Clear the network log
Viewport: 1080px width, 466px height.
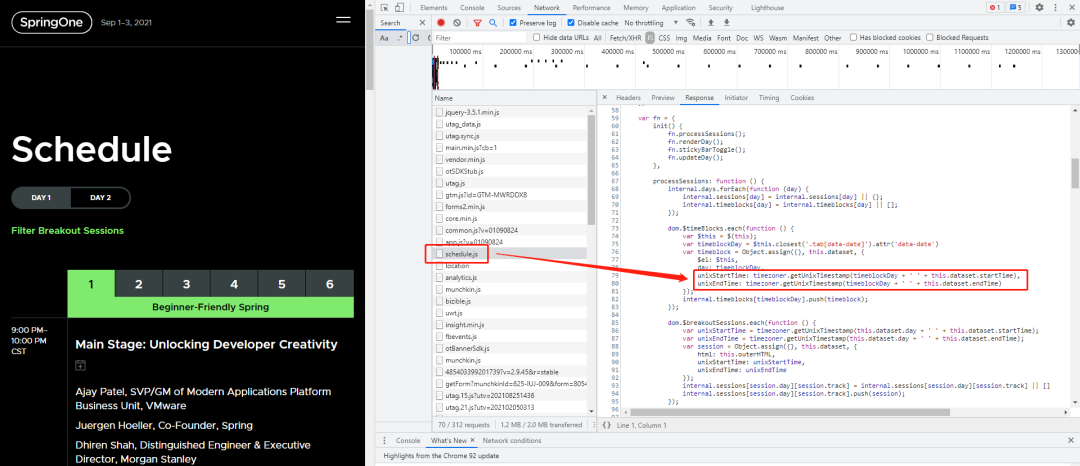(x=457, y=23)
